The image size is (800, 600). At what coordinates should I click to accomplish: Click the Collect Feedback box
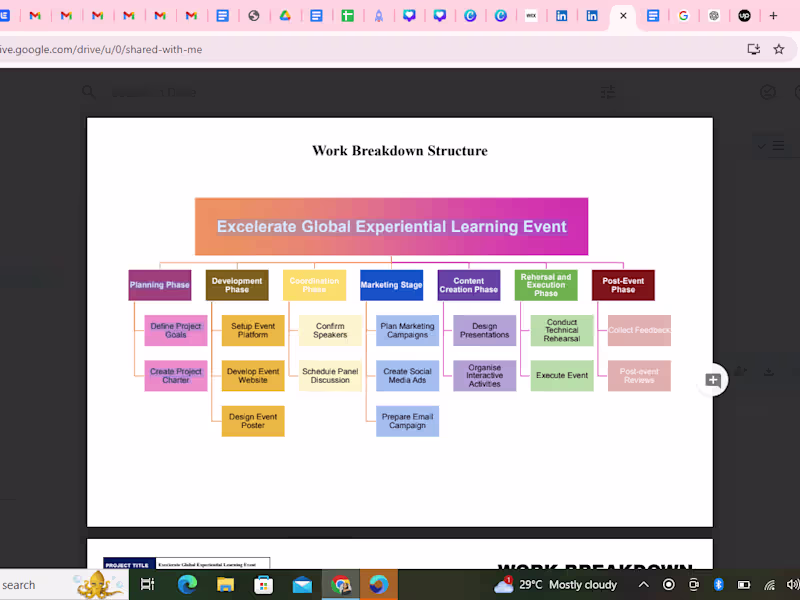(639, 330)
